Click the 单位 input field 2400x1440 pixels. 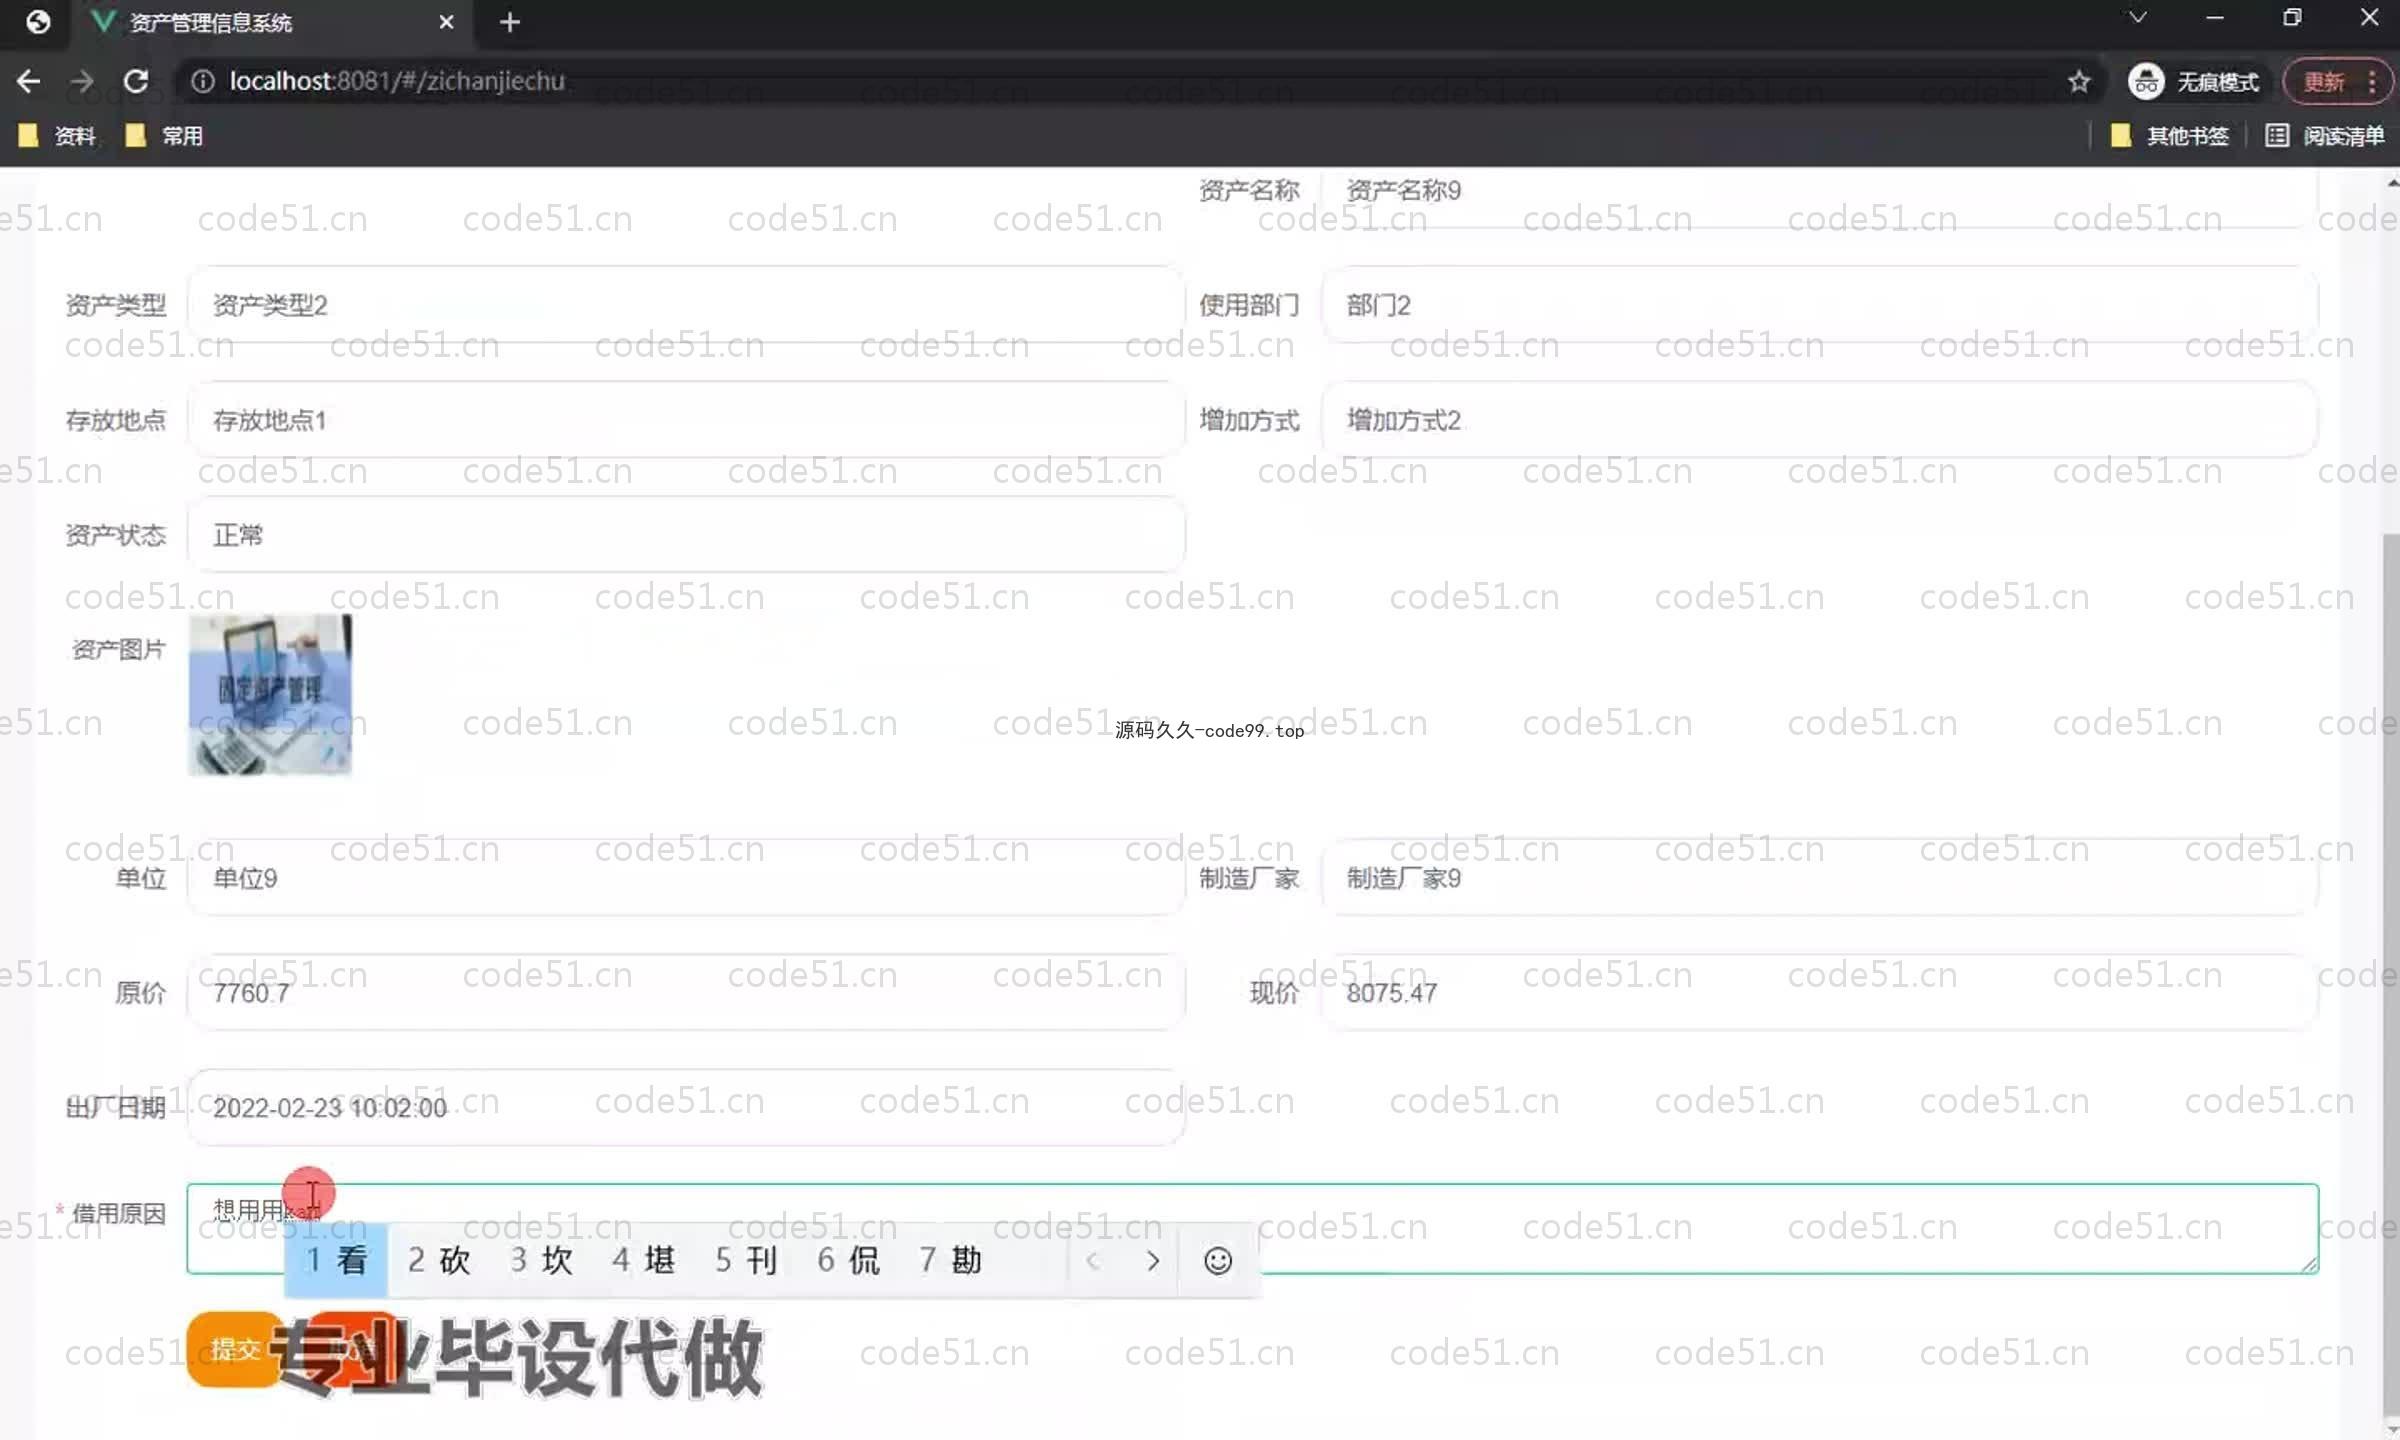point(686,878)
